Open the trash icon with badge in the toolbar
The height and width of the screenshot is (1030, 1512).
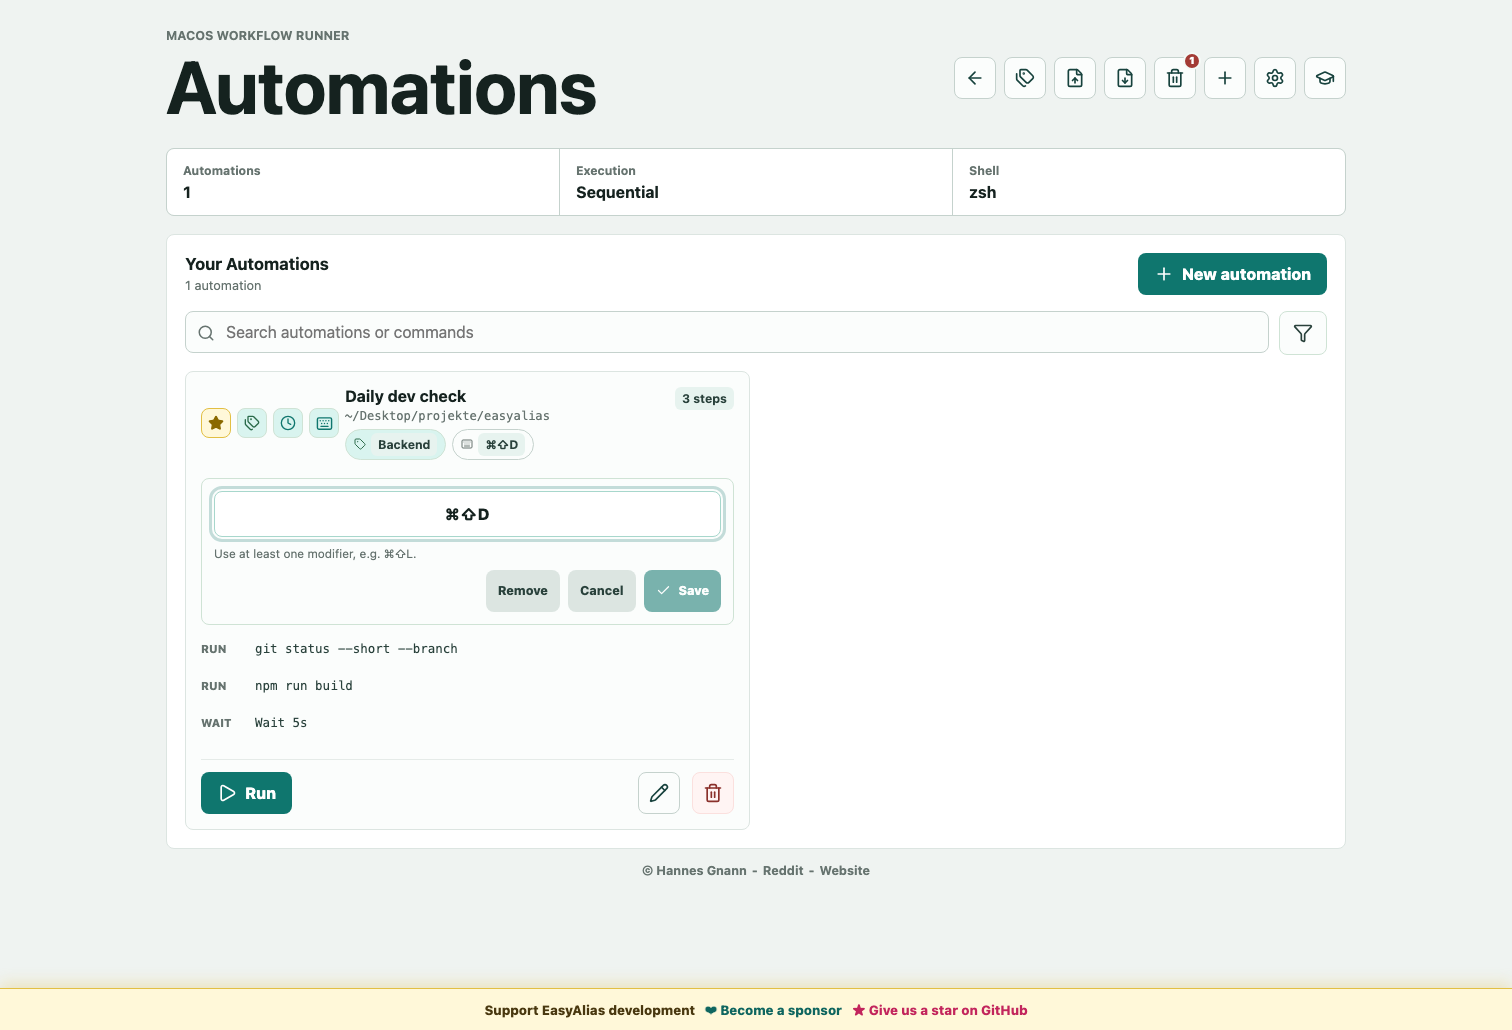(1175, 78)
